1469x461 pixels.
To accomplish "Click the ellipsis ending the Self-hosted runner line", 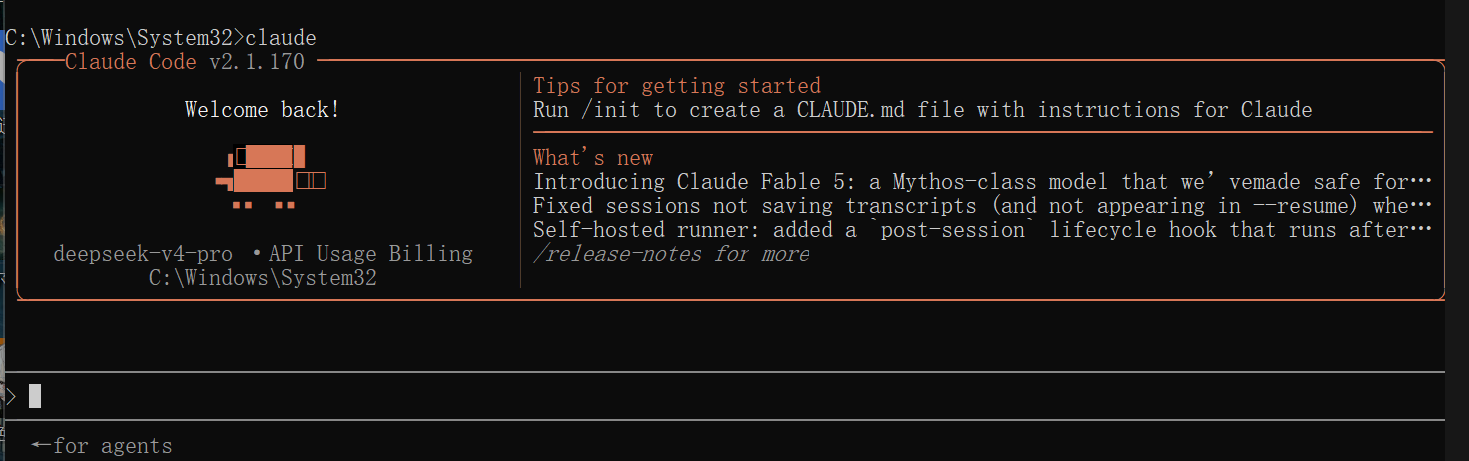I will (1421, 230).
